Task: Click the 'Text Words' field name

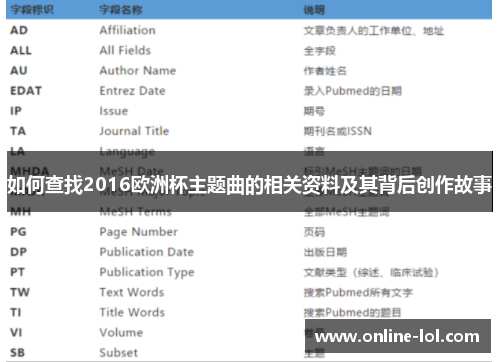Action: [132, 292]
